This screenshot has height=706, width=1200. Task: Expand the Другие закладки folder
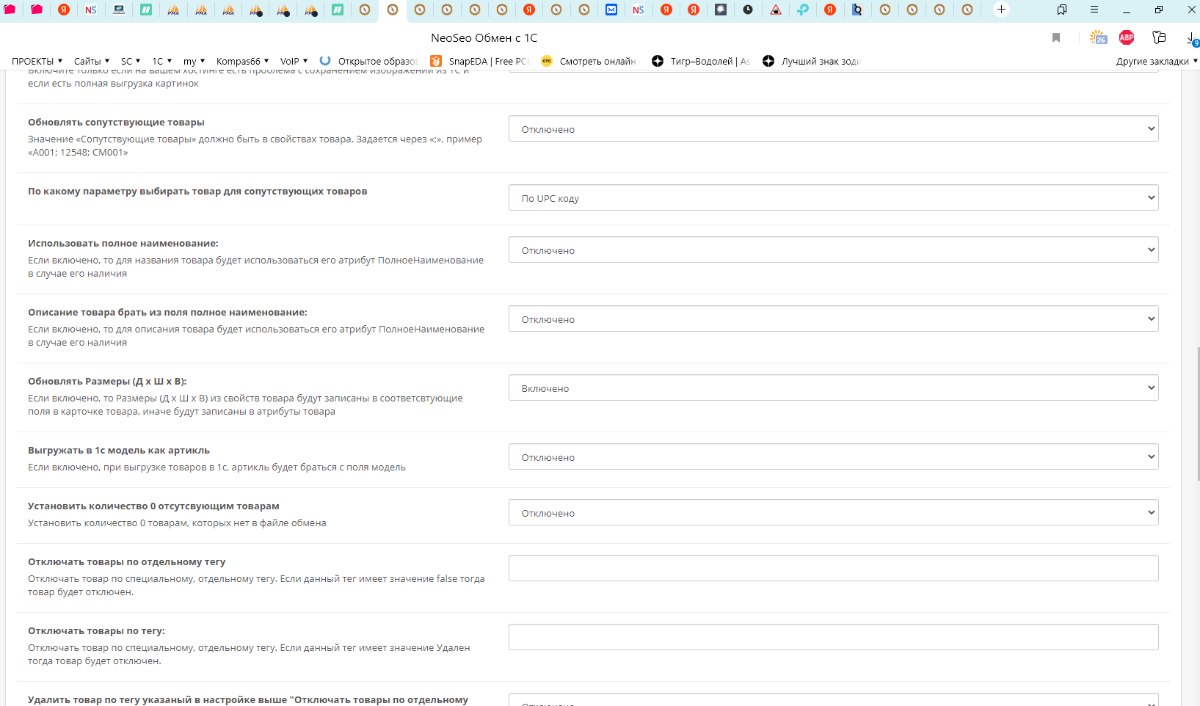[x=1155, y=61]
